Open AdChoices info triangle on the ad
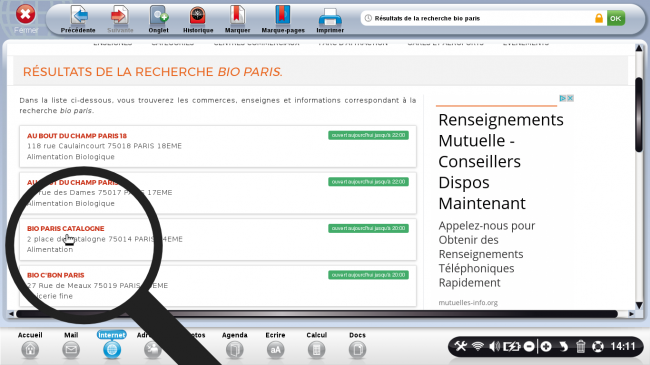The height and width of the screenshot is (365, 650). pos(563,98)
